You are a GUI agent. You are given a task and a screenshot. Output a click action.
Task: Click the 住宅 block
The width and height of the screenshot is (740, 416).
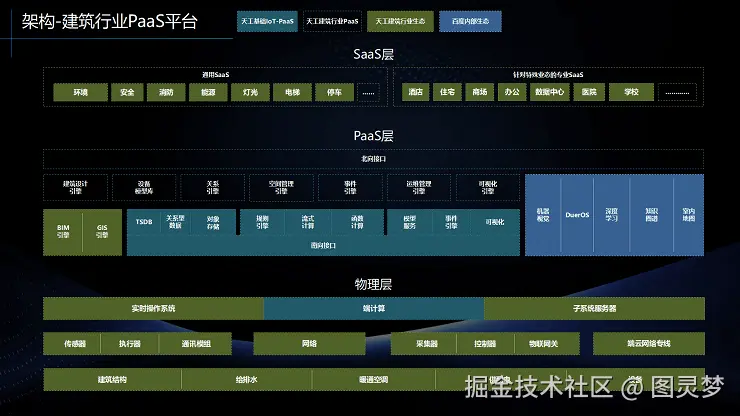(x=447, y=92)
